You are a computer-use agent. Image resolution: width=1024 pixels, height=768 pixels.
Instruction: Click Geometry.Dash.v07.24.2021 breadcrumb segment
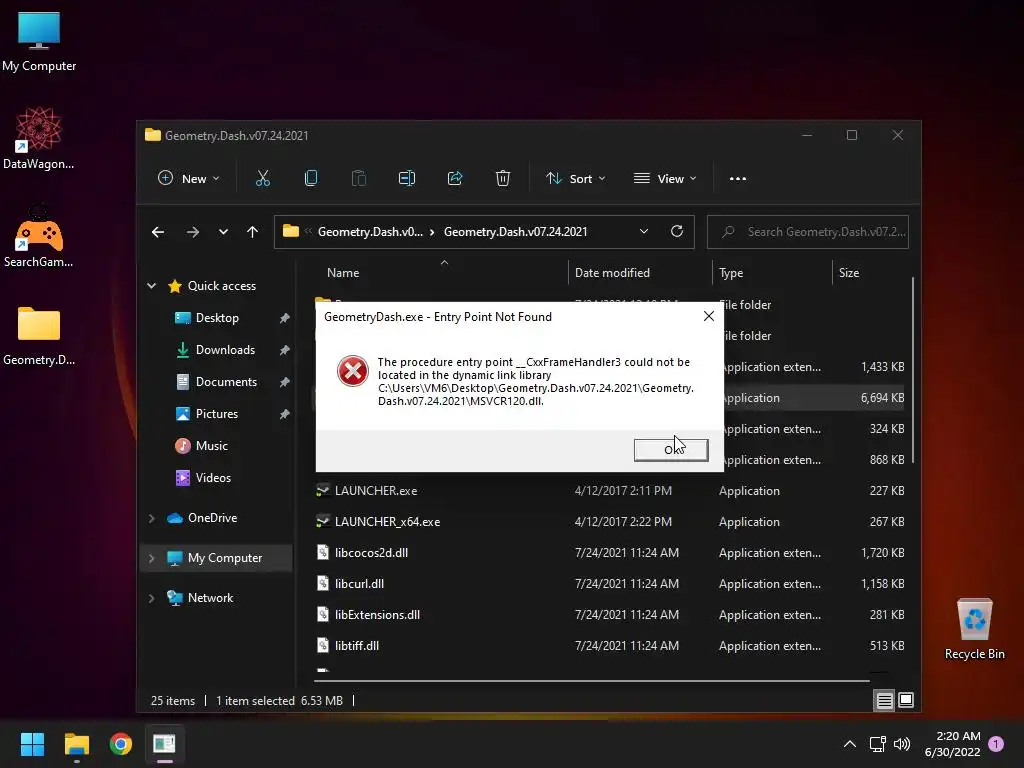pos(516,232)
